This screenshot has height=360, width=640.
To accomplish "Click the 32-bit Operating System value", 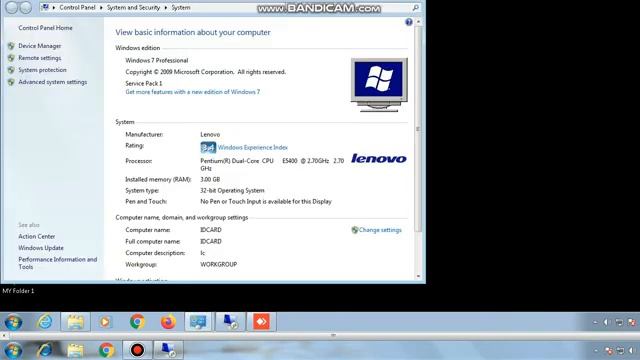I will (232, 190).
